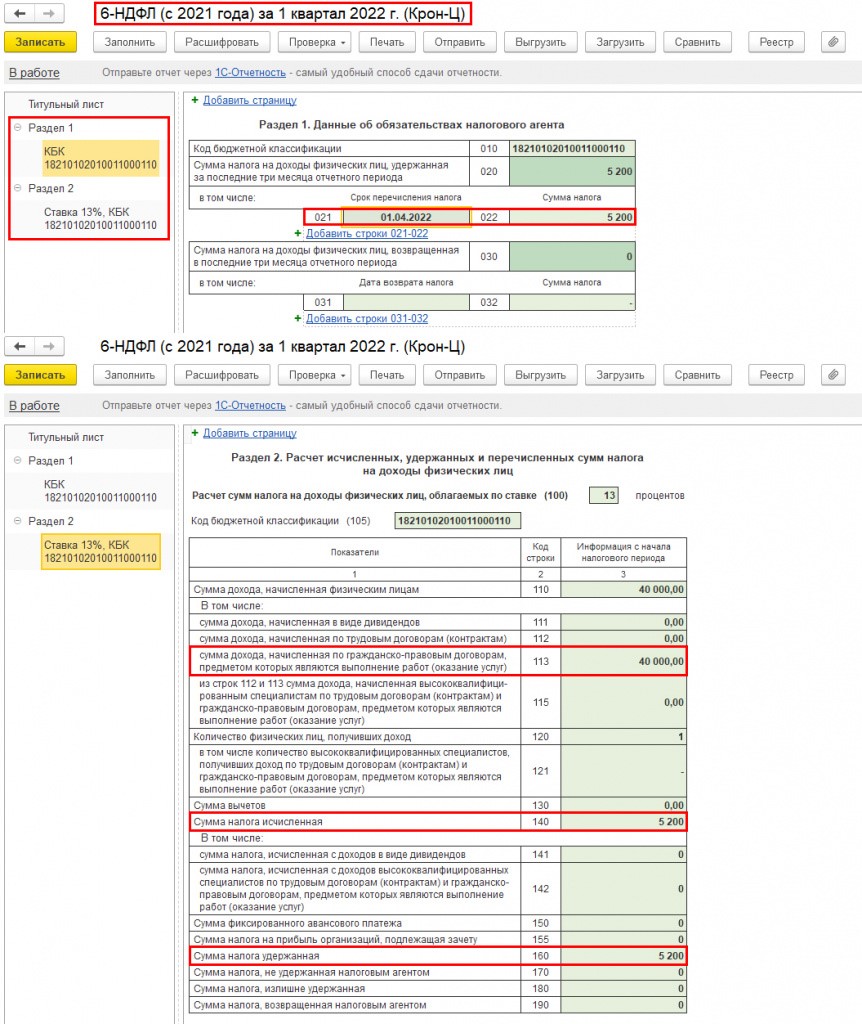Click plus icon by Добавить страницу above Раздел 2 title
This screenshot has width=862, height=1024.
[x=195, y=433]
